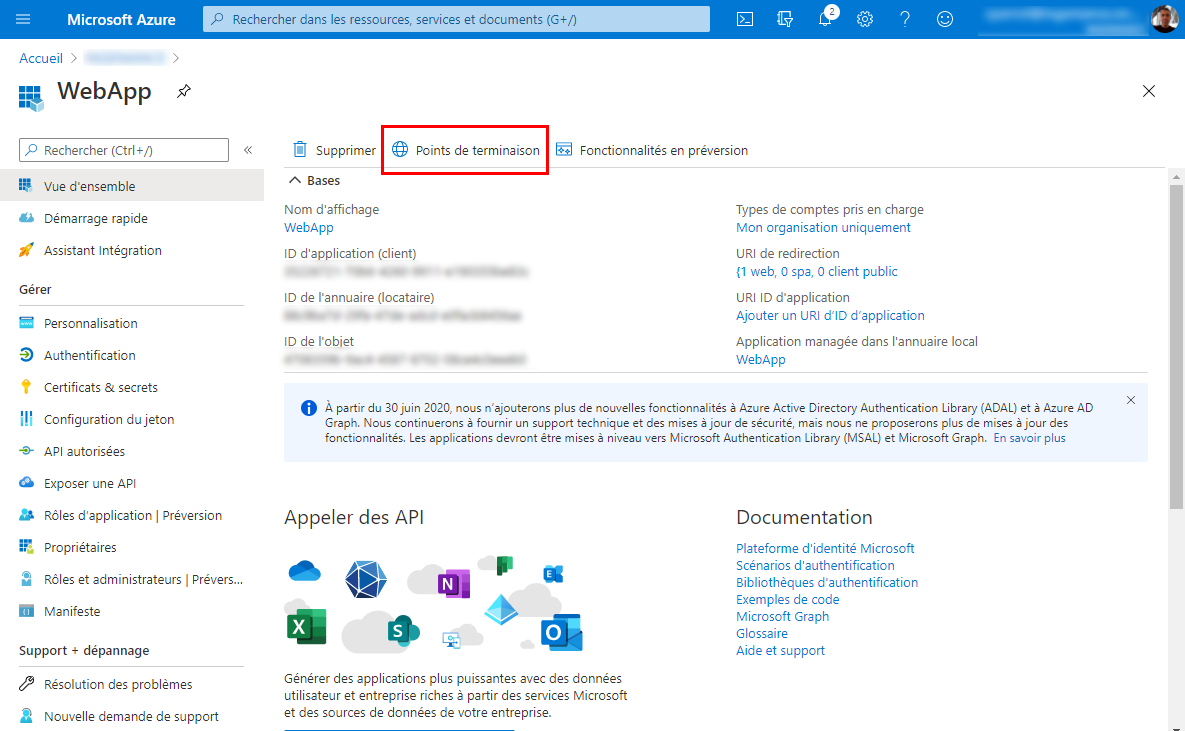Image resolution: width=1185 pixels, height=731 pixels.
Task: Open Nouvelle demande de support
Action: (x=131, y=716)
